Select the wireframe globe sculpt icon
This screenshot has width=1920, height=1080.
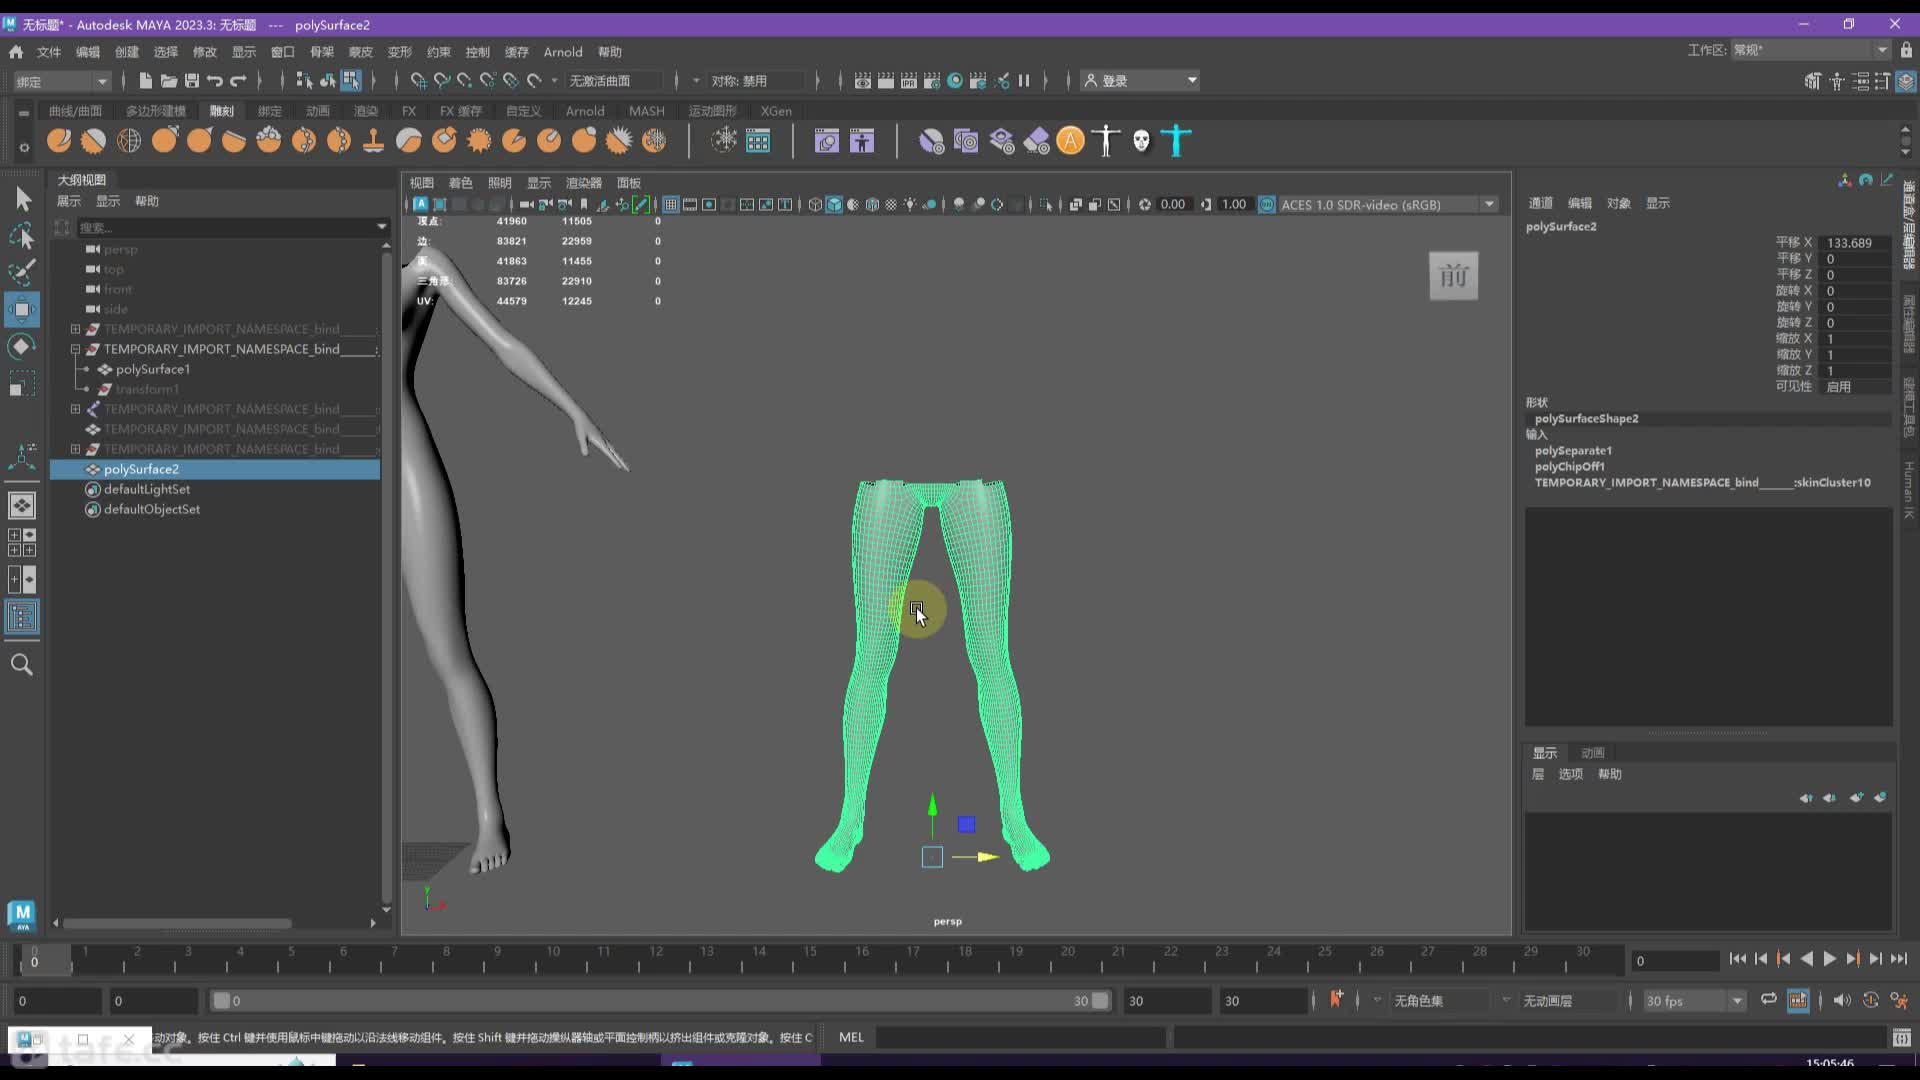(129, 141)
